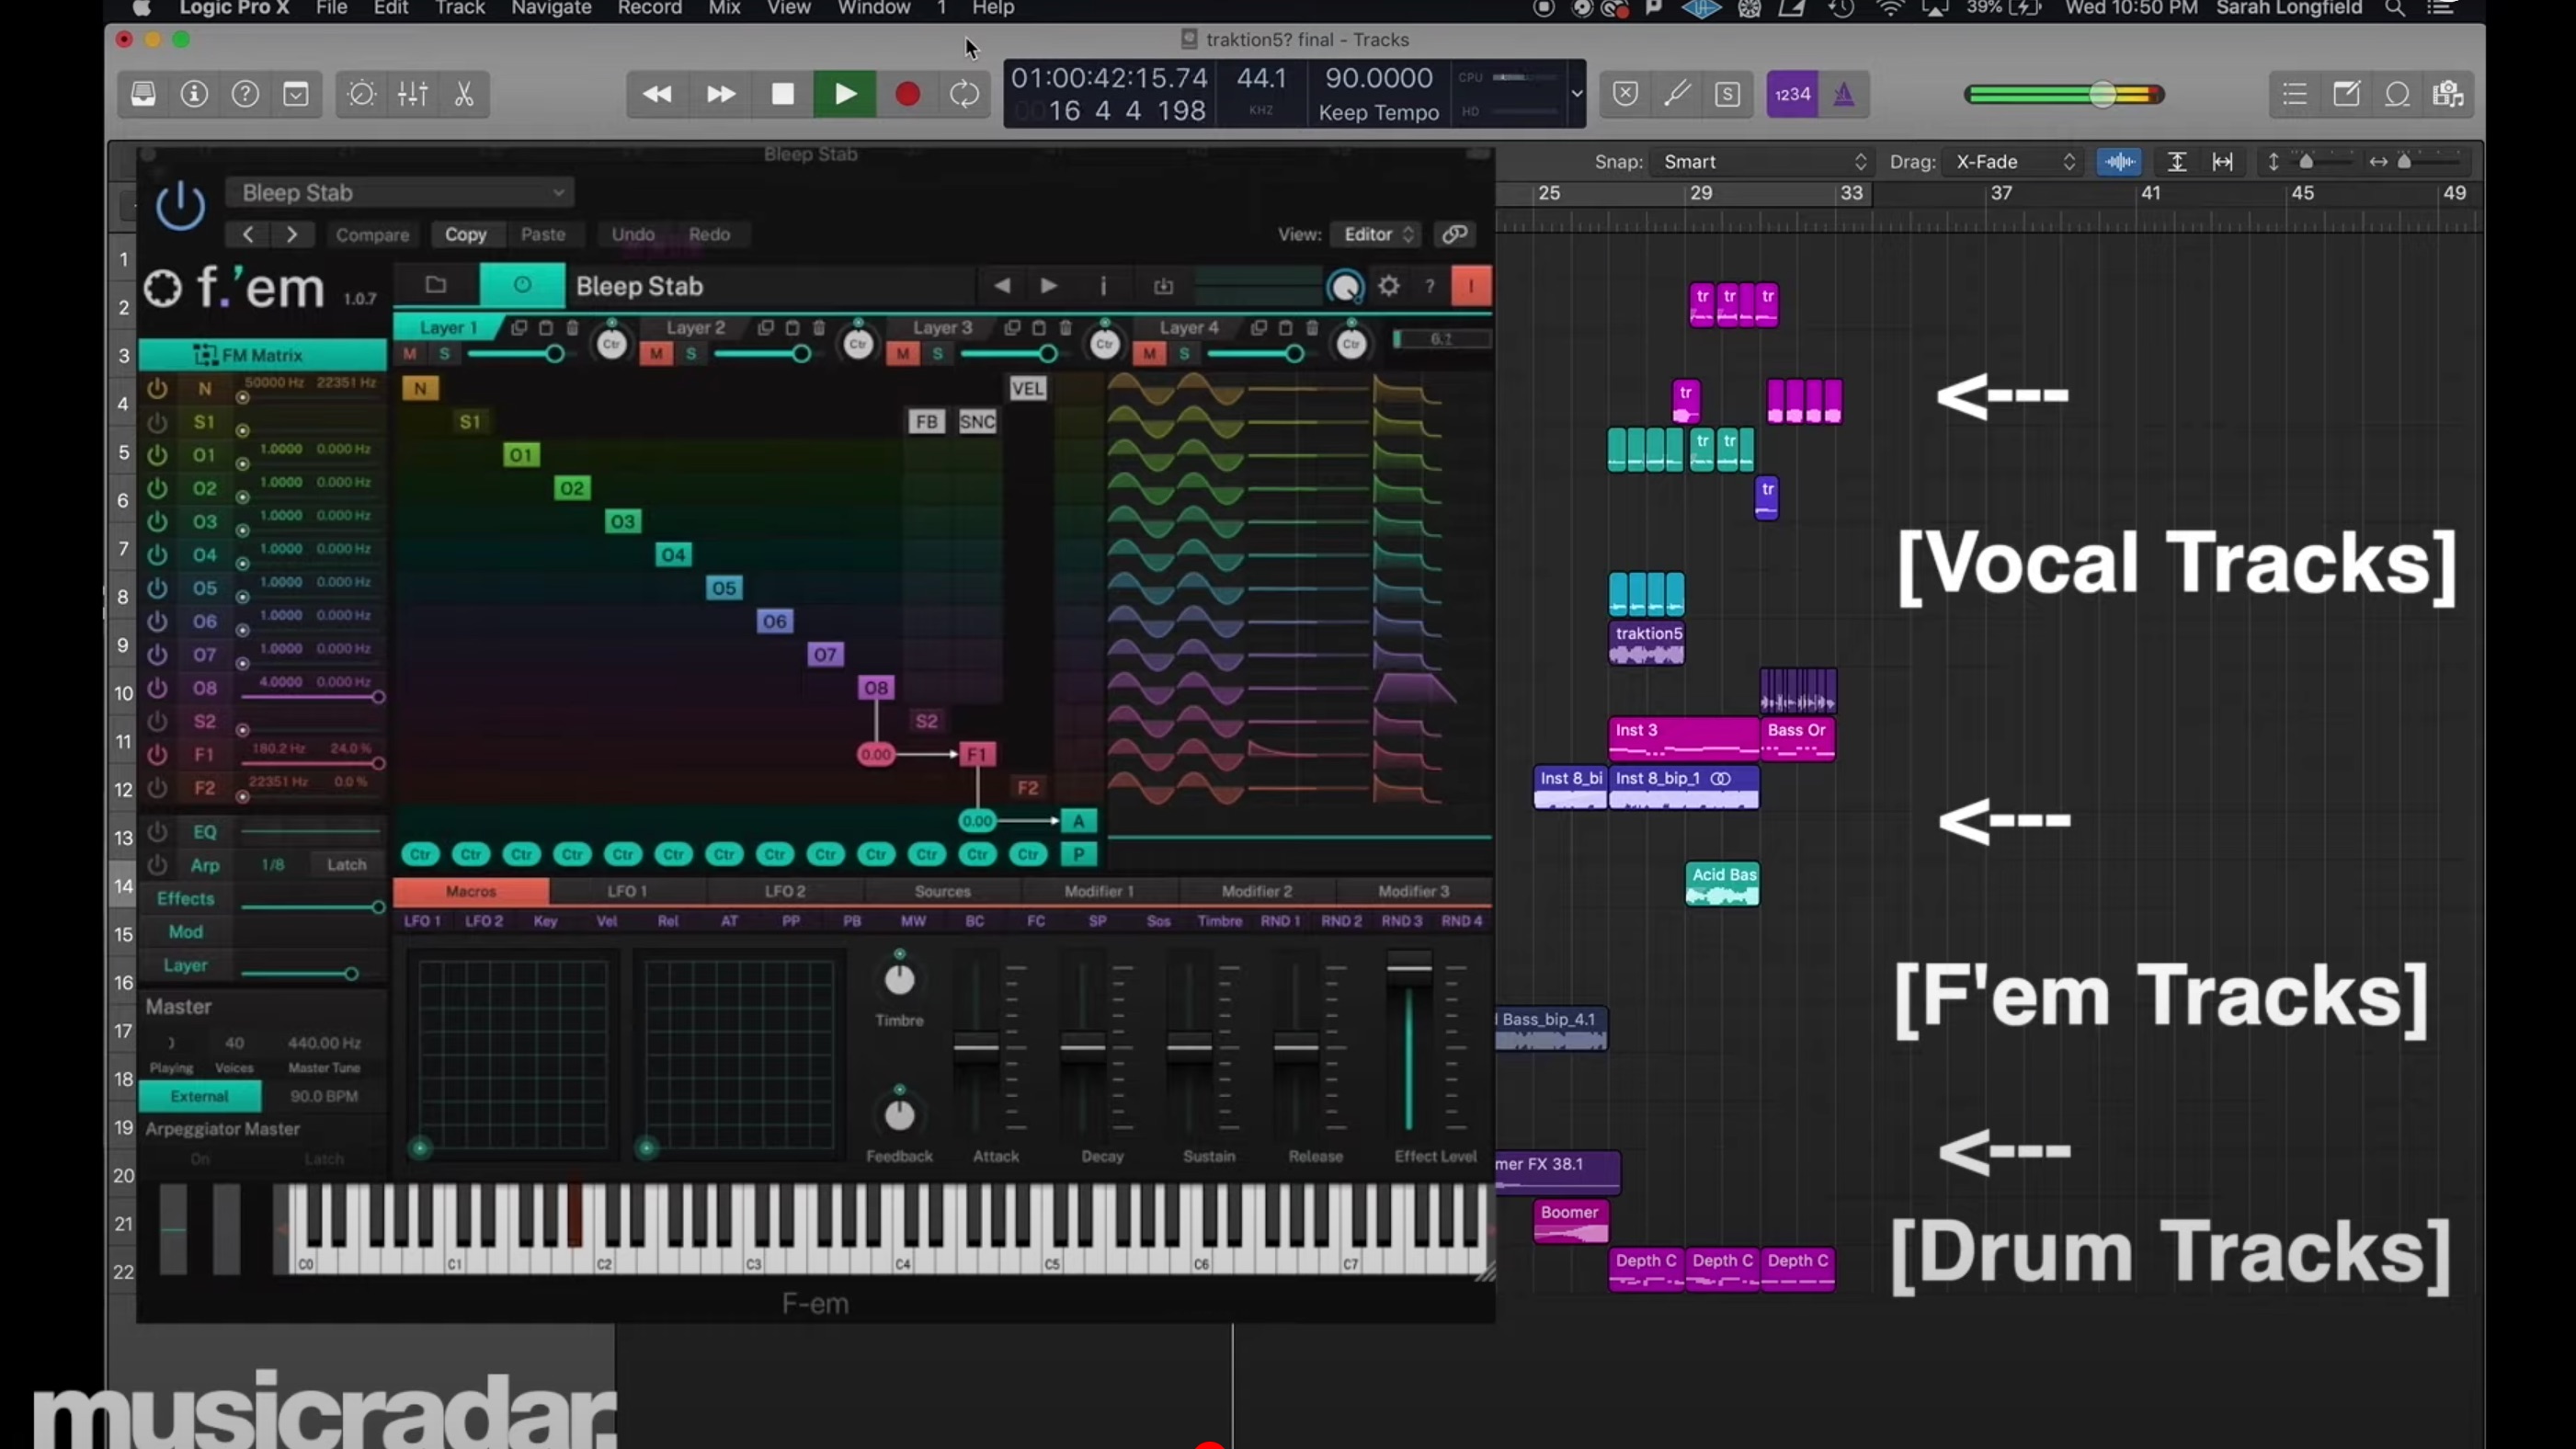Open the Mixer faders icon
The width and height of the screenshot is (2576, 1449).
(413, 94)
